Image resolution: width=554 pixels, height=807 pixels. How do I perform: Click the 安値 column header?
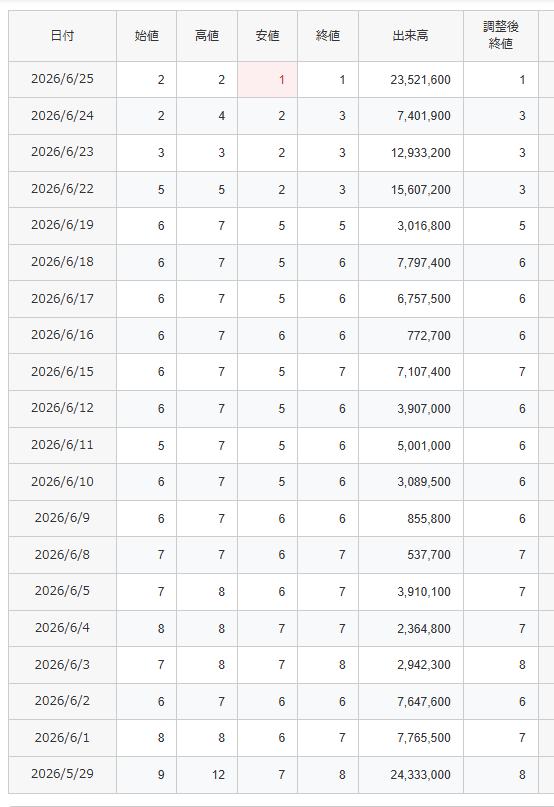(x=267, y=36)
